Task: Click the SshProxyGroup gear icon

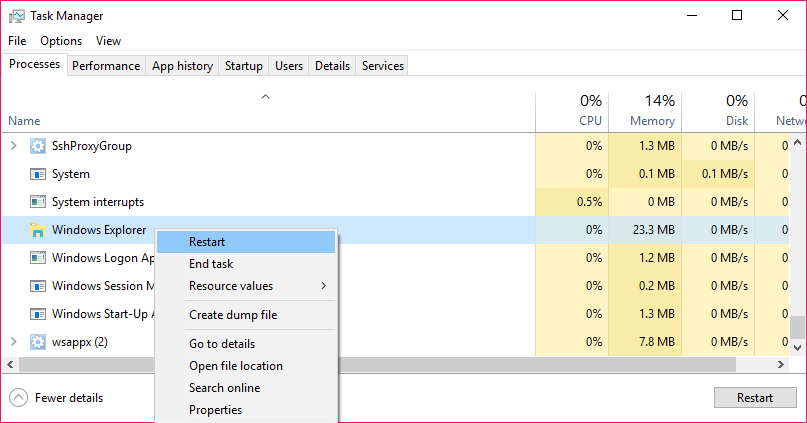Action: pos(38,146)
